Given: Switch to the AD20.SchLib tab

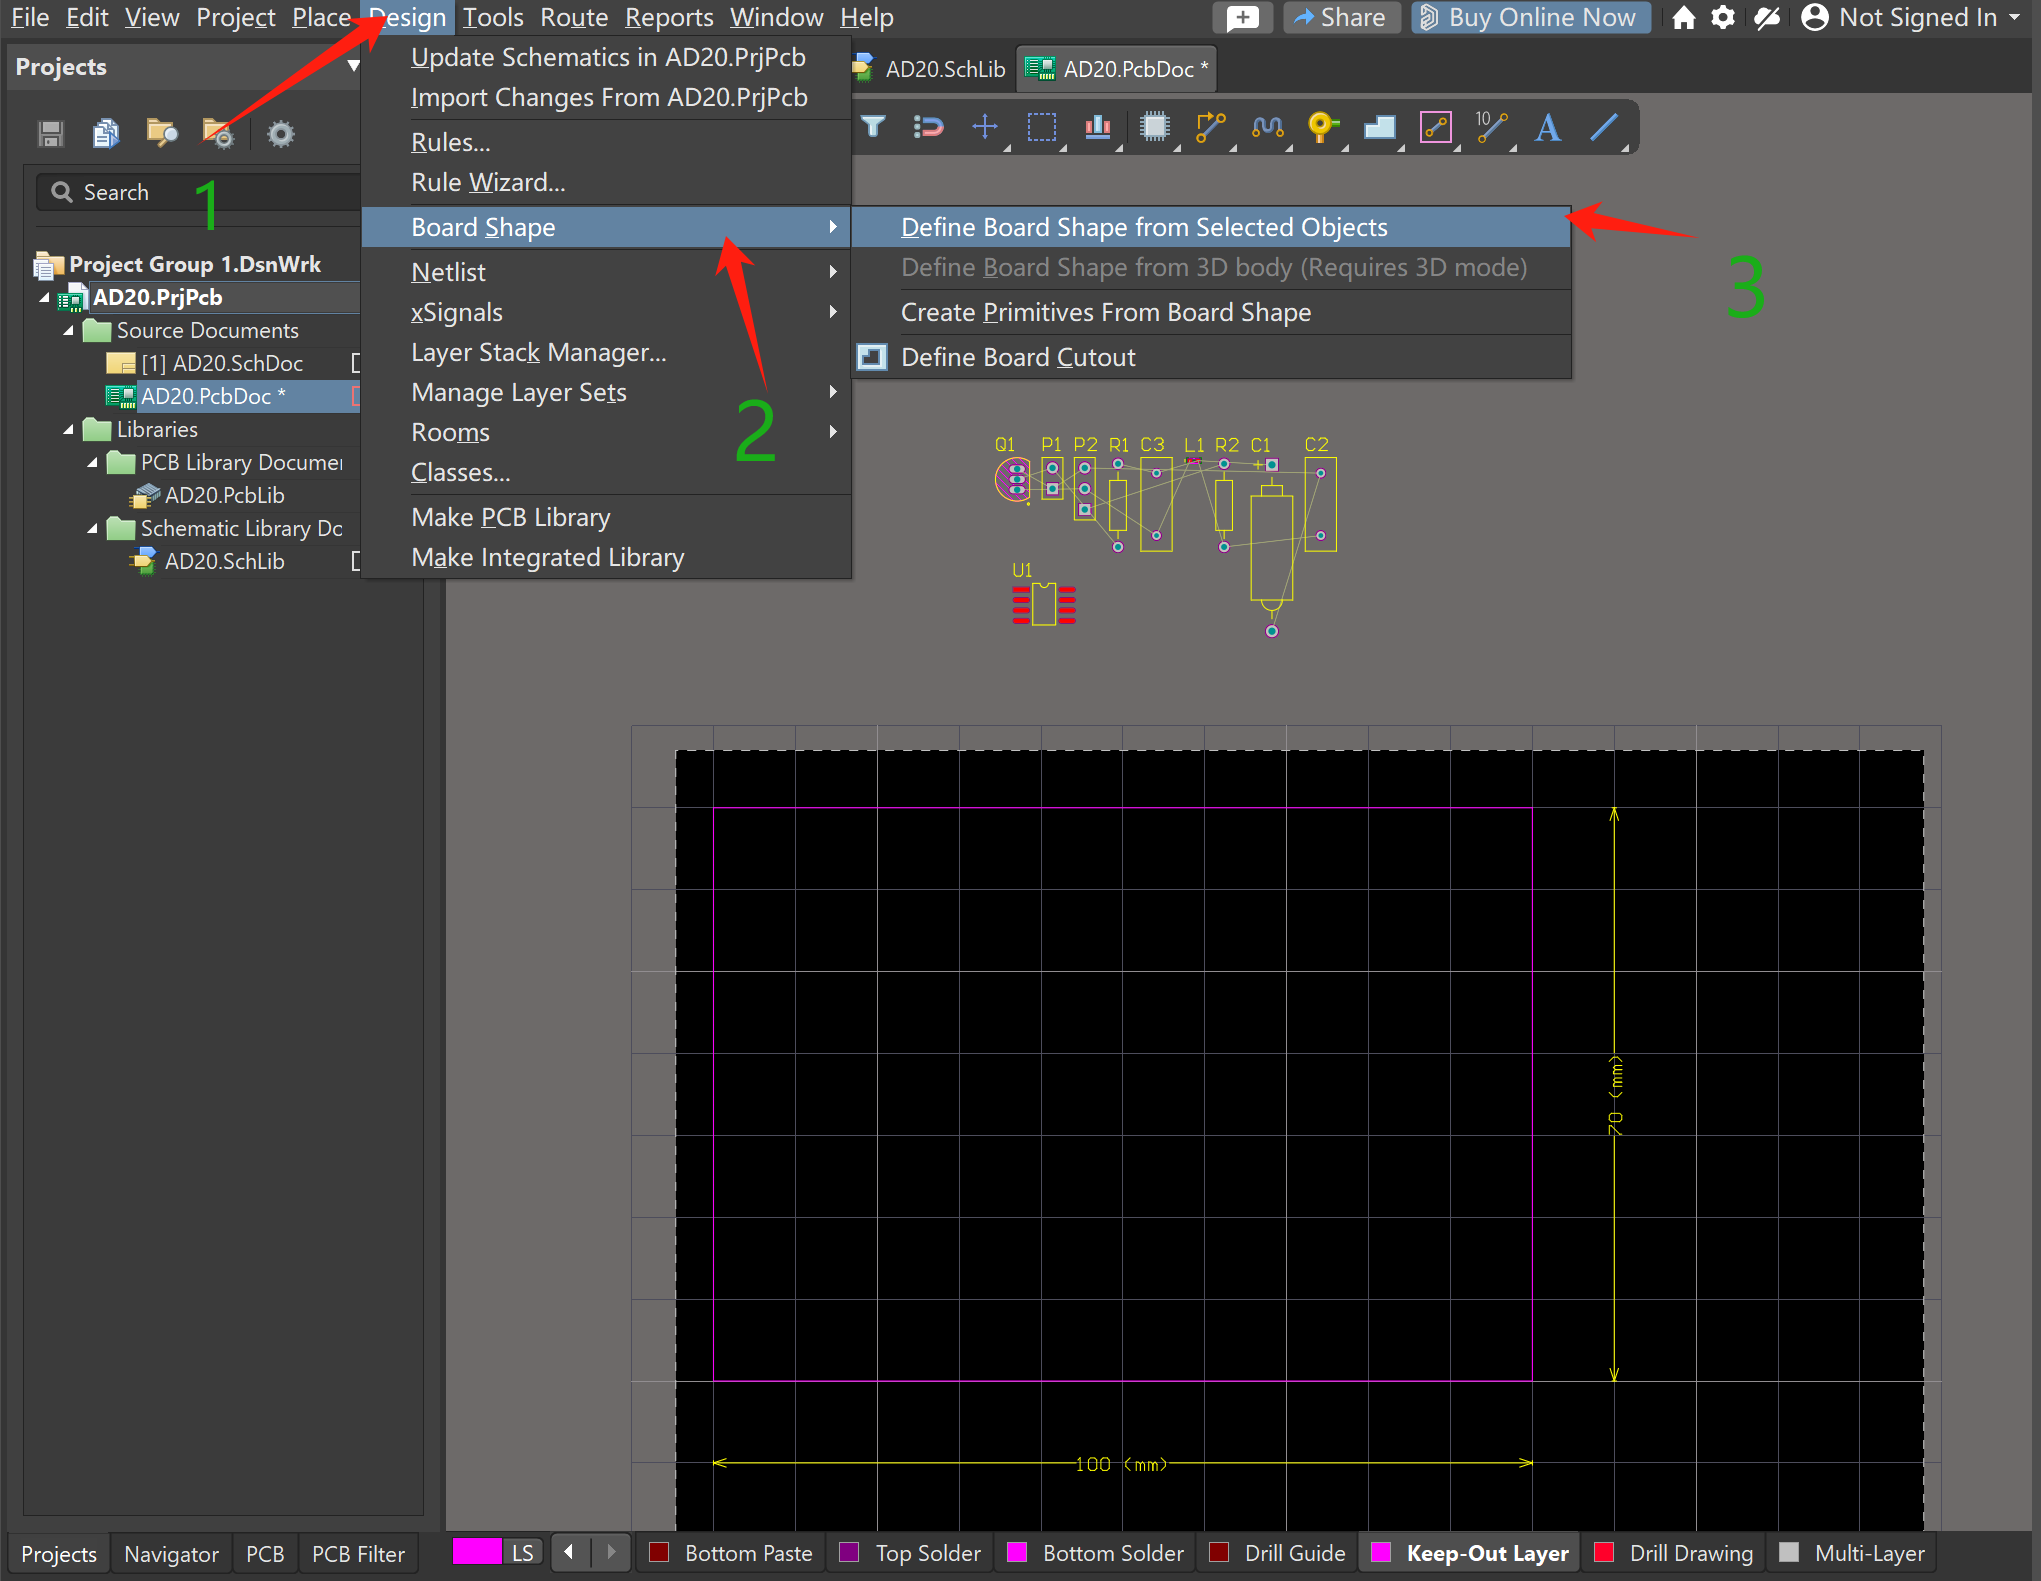Looking at the screenshot, I should point(943,69).
